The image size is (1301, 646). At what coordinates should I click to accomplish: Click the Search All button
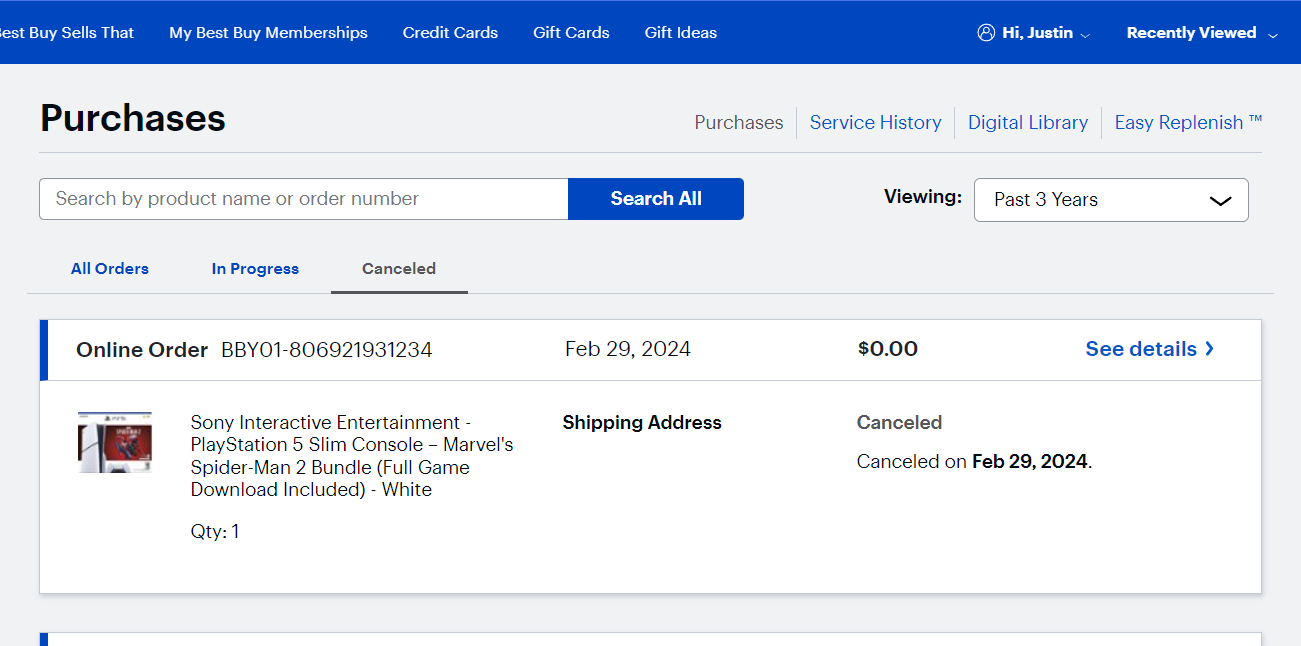pos(656,199)
